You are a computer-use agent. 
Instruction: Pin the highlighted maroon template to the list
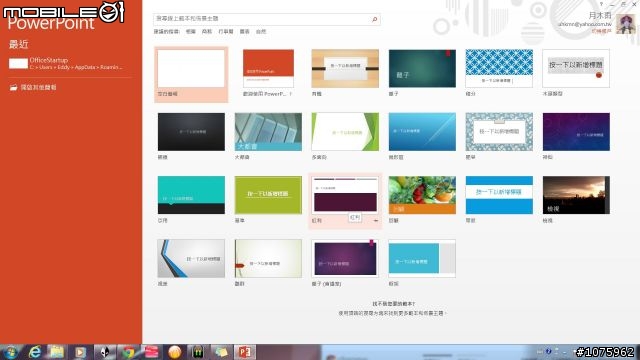pyautogui.click(x=376, y=221)
